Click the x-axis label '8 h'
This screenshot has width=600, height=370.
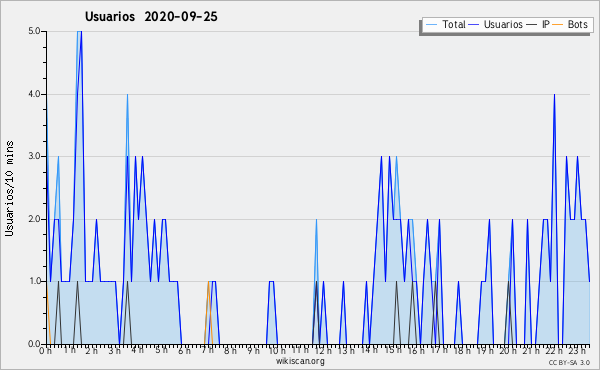tap(230, 351)
